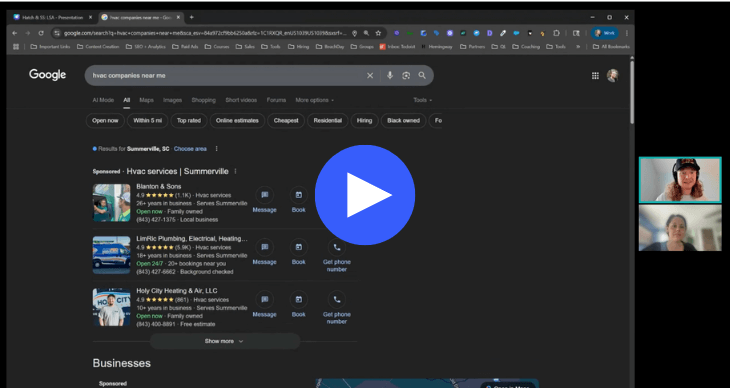The height and width of the screenshot is (390, 730).
Task: Open the Holy City Heating & Air title
Action: [177, 291]
